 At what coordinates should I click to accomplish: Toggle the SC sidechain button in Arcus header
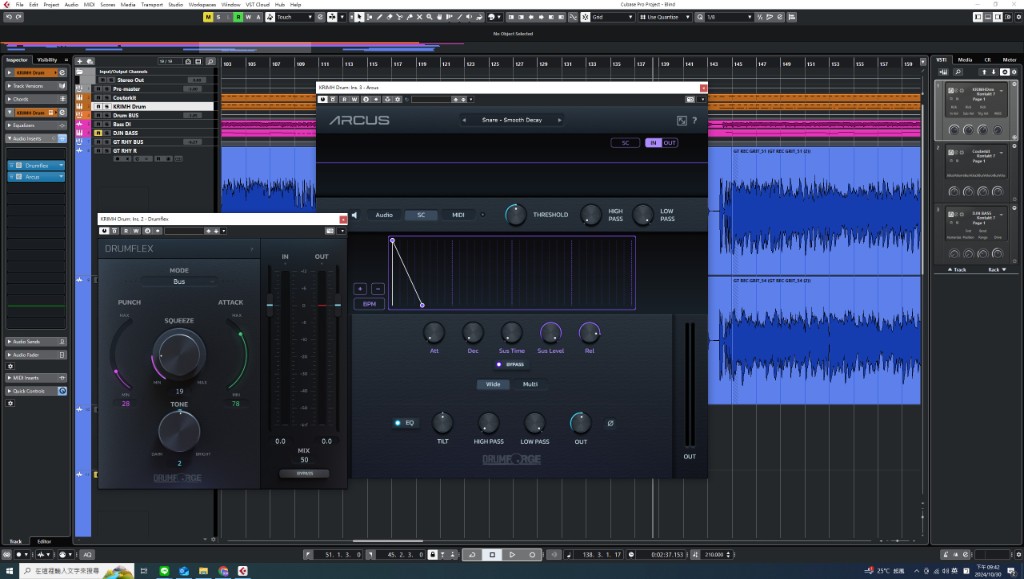click(625, 143)
